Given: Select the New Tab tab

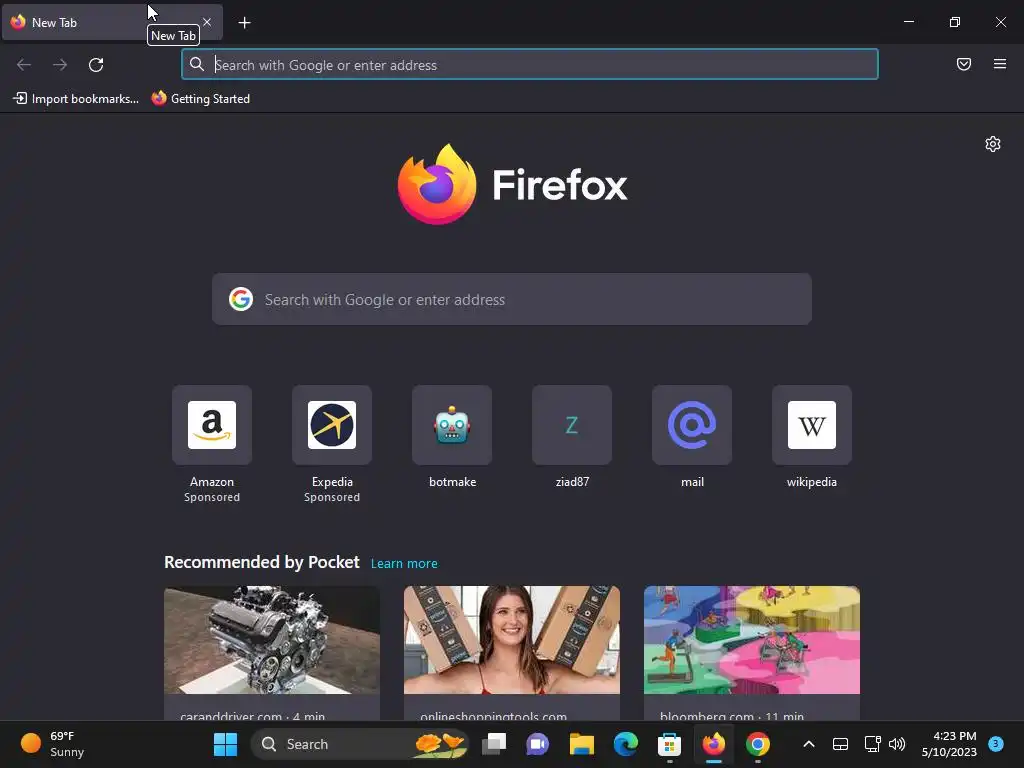Looking at the screenshot, I should coord(112,22).
